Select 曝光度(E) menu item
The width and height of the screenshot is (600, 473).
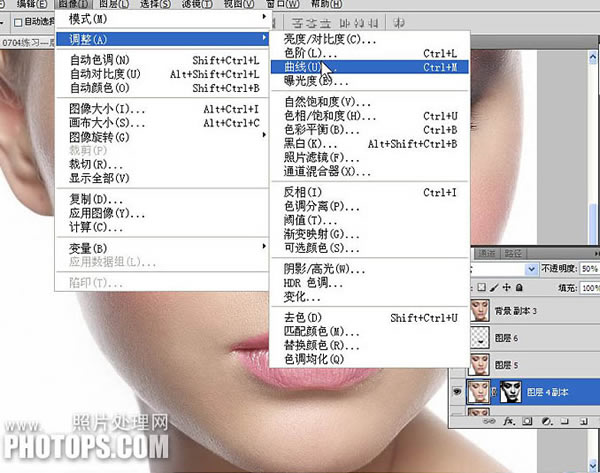click(x=370, y=81)
